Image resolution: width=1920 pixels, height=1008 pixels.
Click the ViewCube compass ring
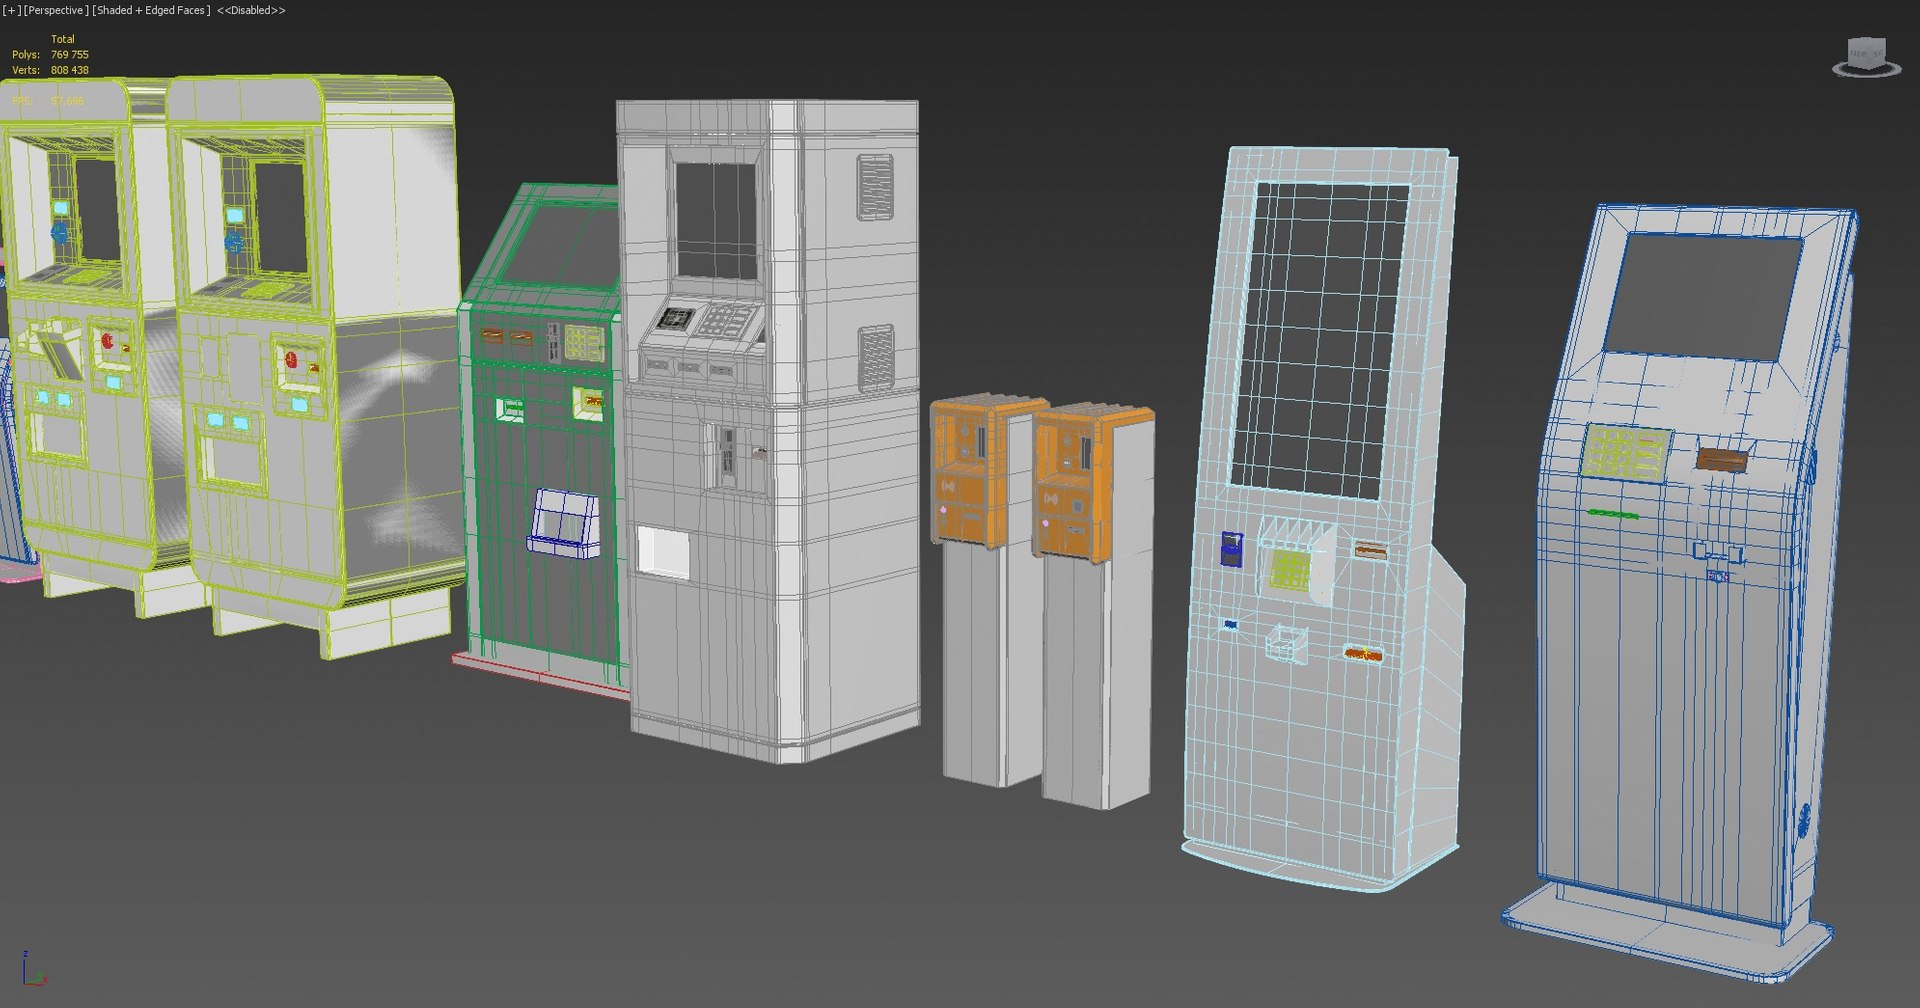(1865, 70)
